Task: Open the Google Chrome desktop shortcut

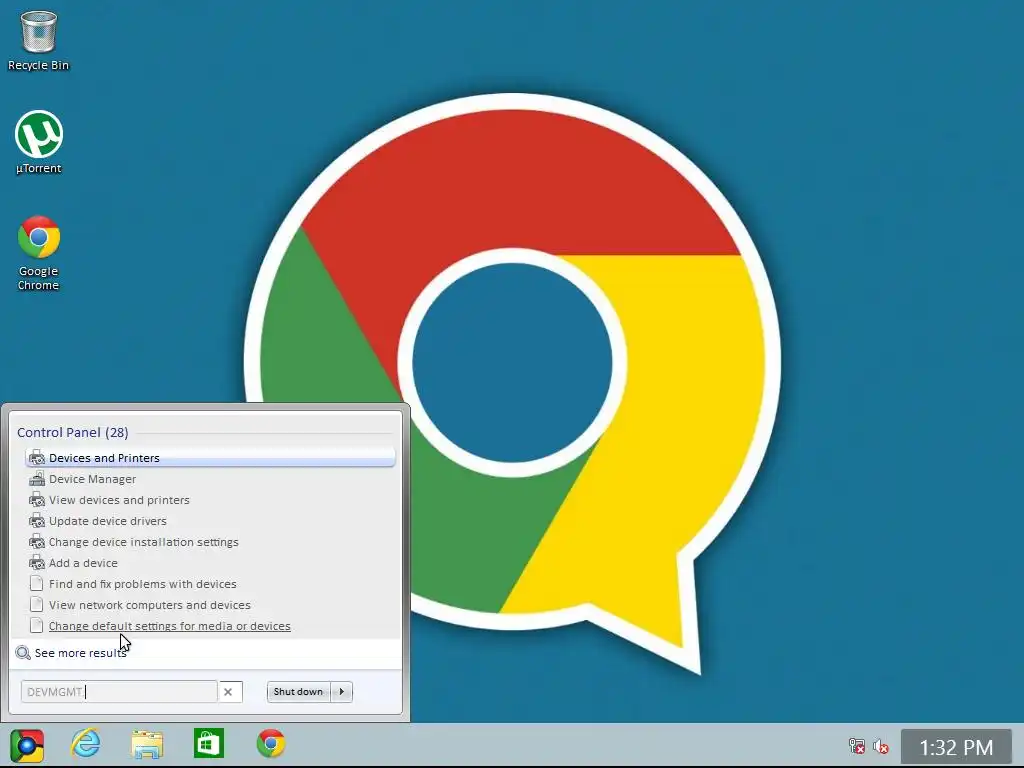Action: point(39,253)
